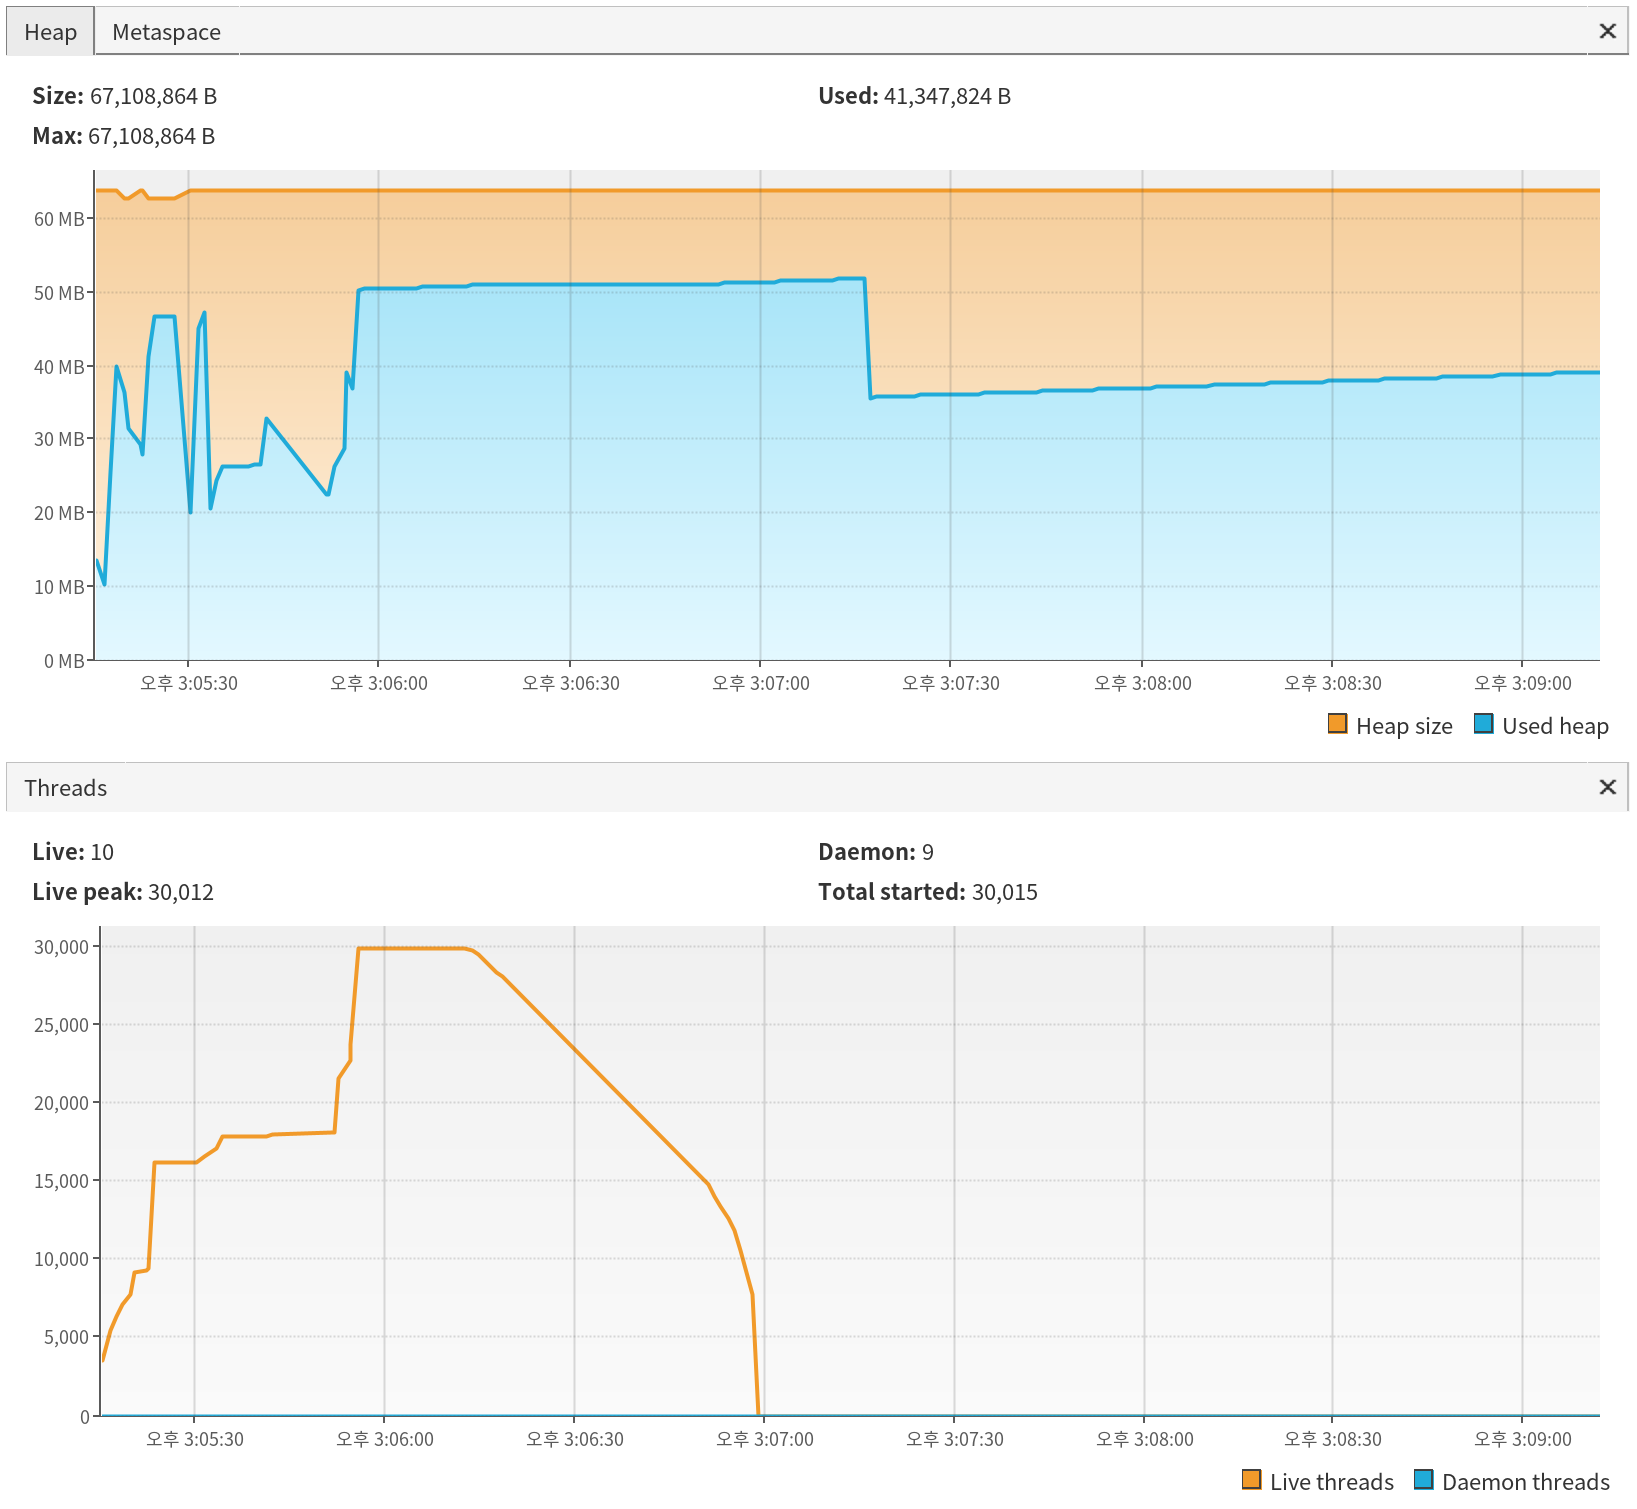This screenshot has width=1637, height=1509.
Task: Click the Live threads count 10
Action: (102, 852)
